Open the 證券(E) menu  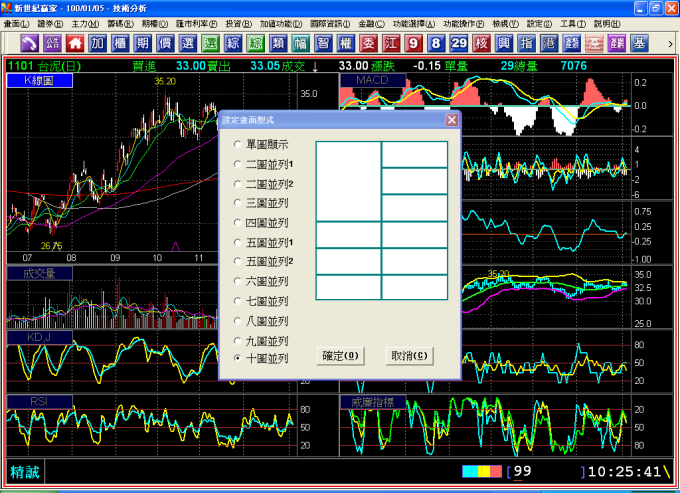pyautogui.click(x=50, y=24)
